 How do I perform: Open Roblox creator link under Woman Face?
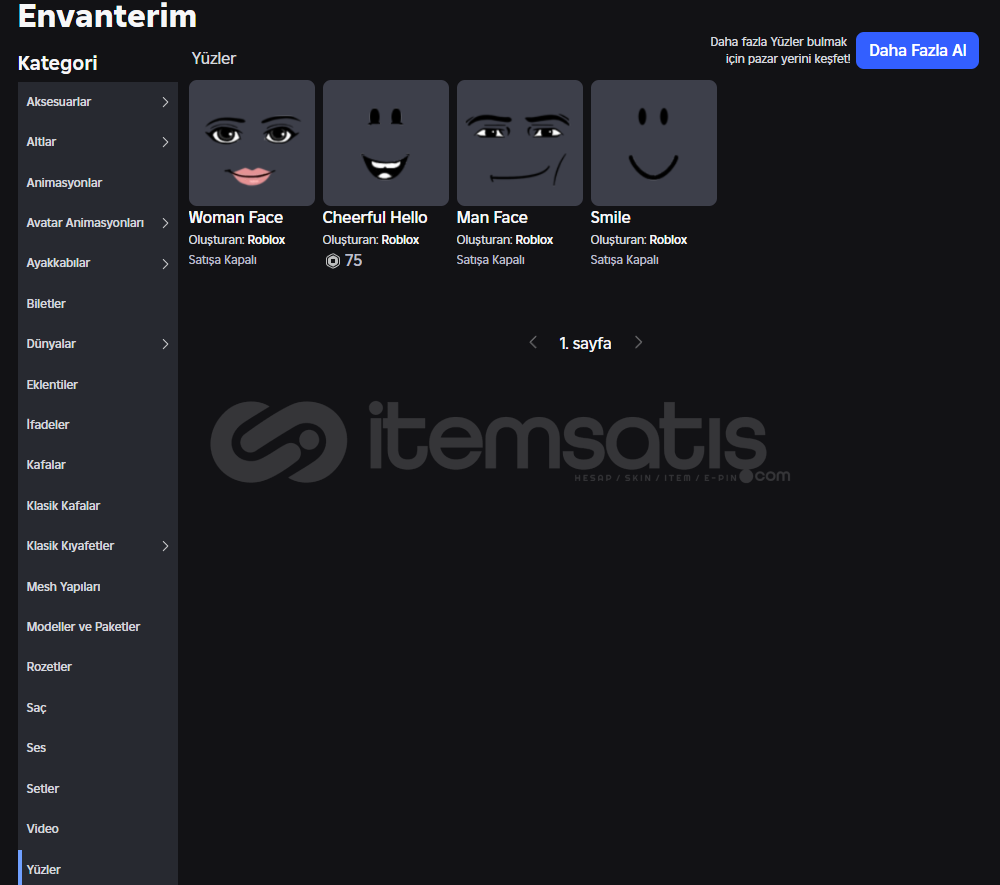point(266,240)
